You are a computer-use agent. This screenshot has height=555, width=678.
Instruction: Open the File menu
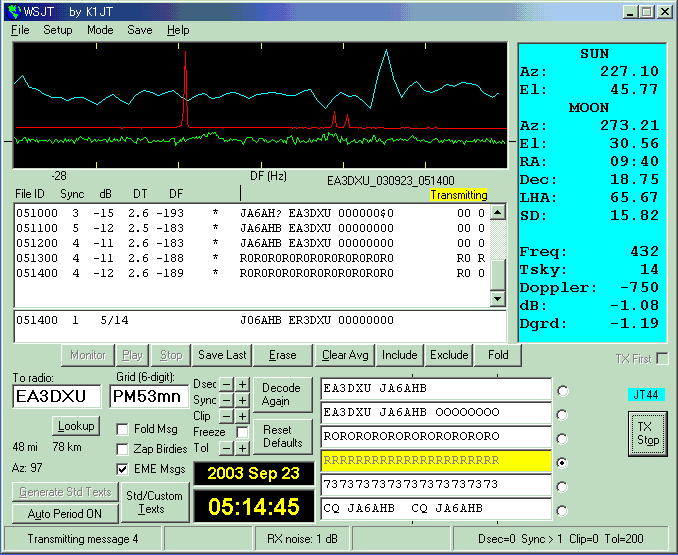tap(20, 30)
